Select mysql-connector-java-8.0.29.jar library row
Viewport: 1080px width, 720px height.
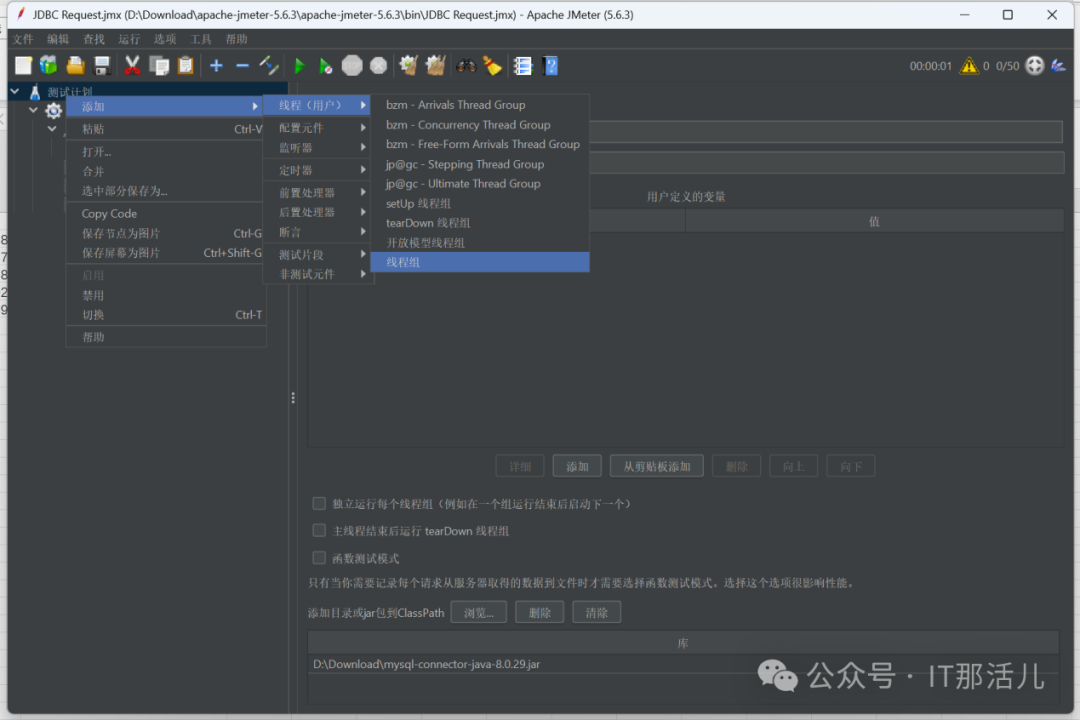tap(683, 664)
